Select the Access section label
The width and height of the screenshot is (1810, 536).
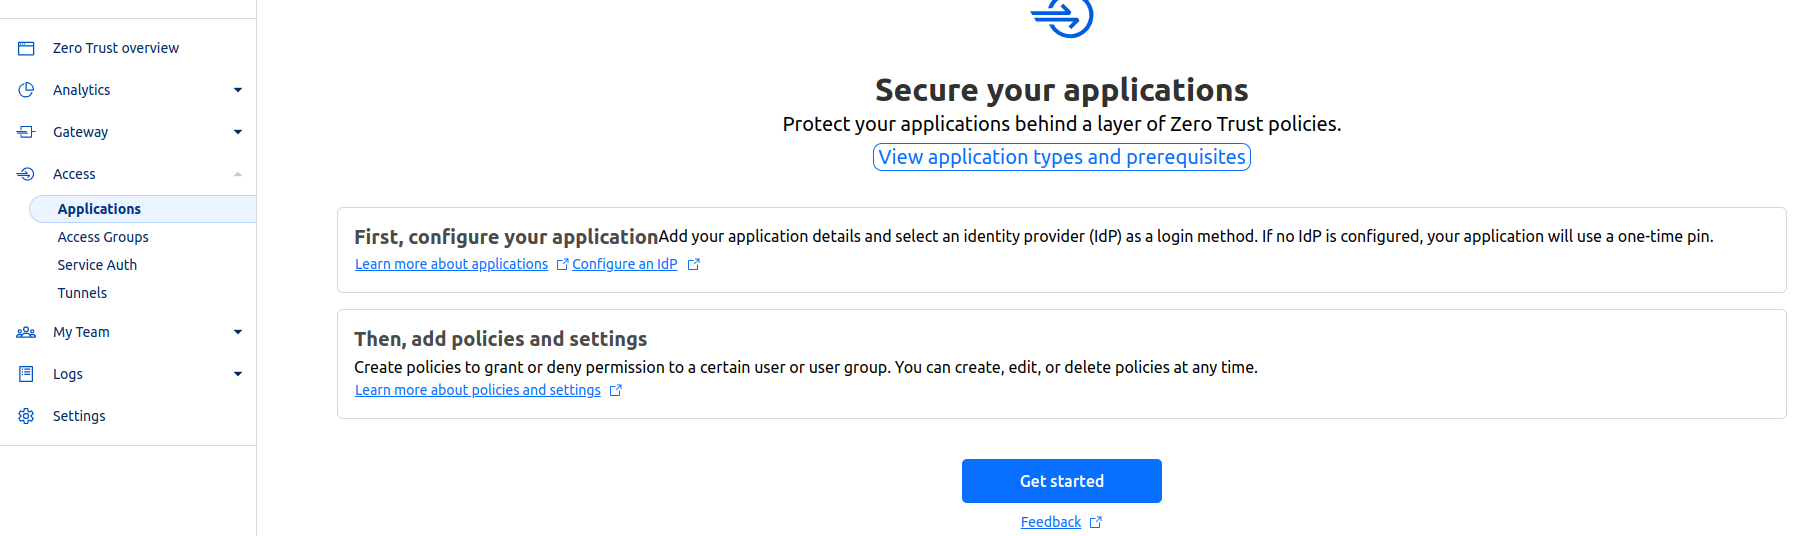[x=74, y=174]
